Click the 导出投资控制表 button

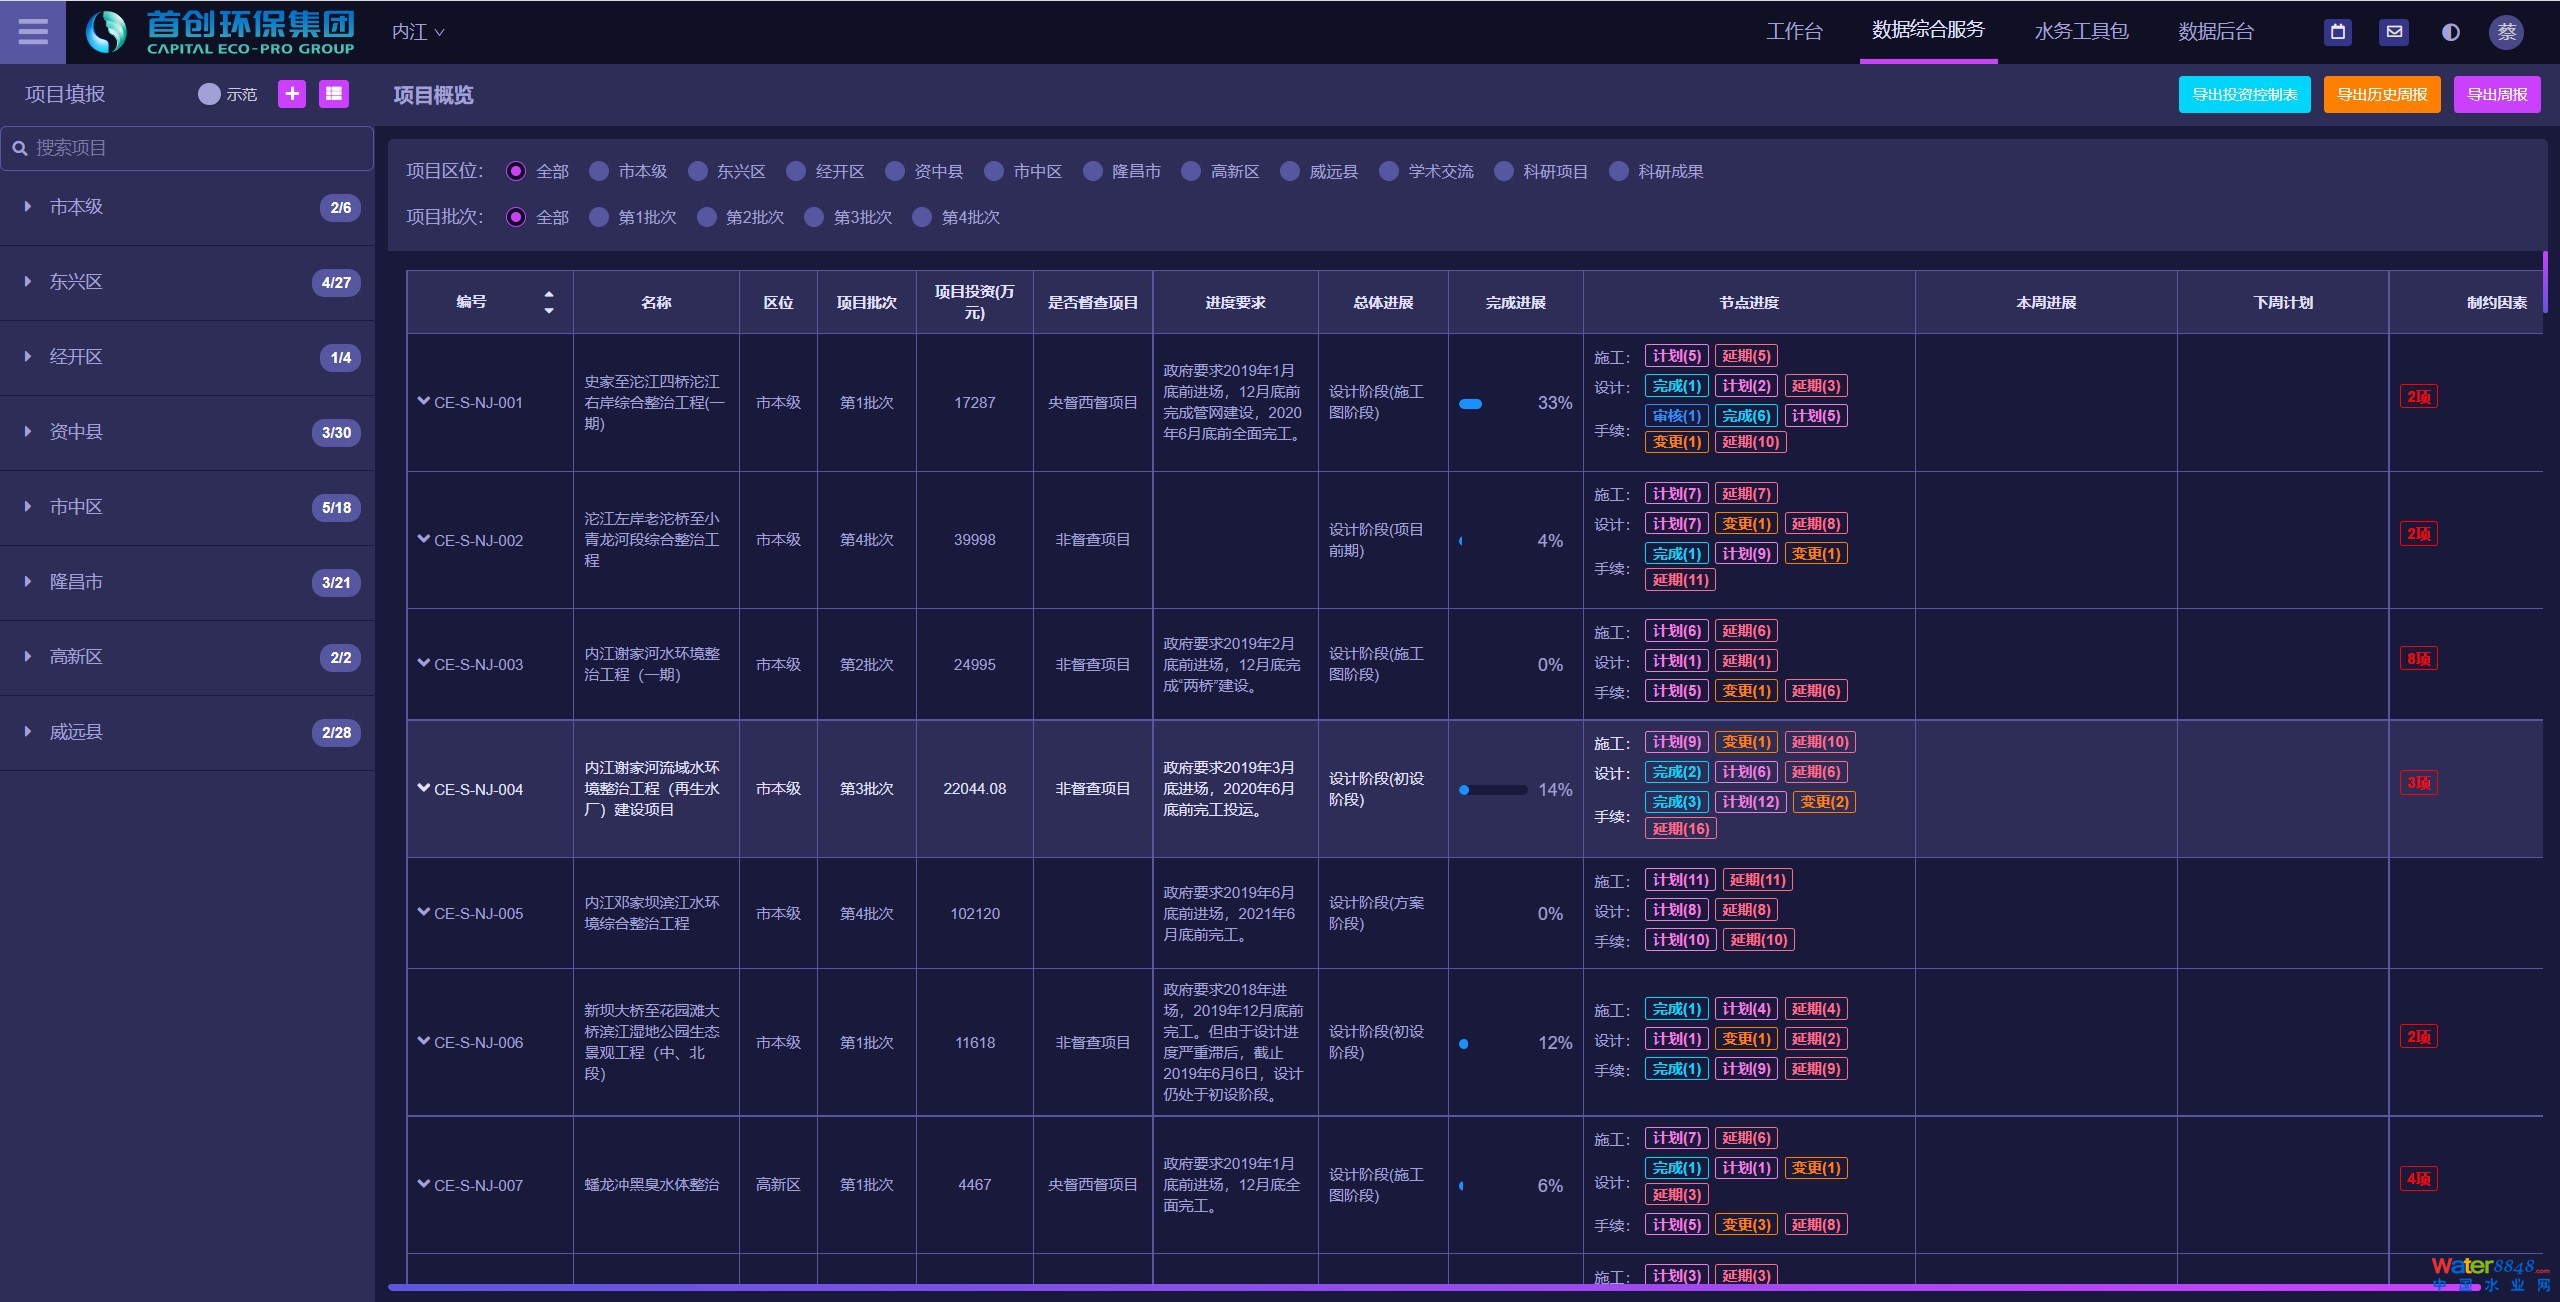[x=2244, y=95]
